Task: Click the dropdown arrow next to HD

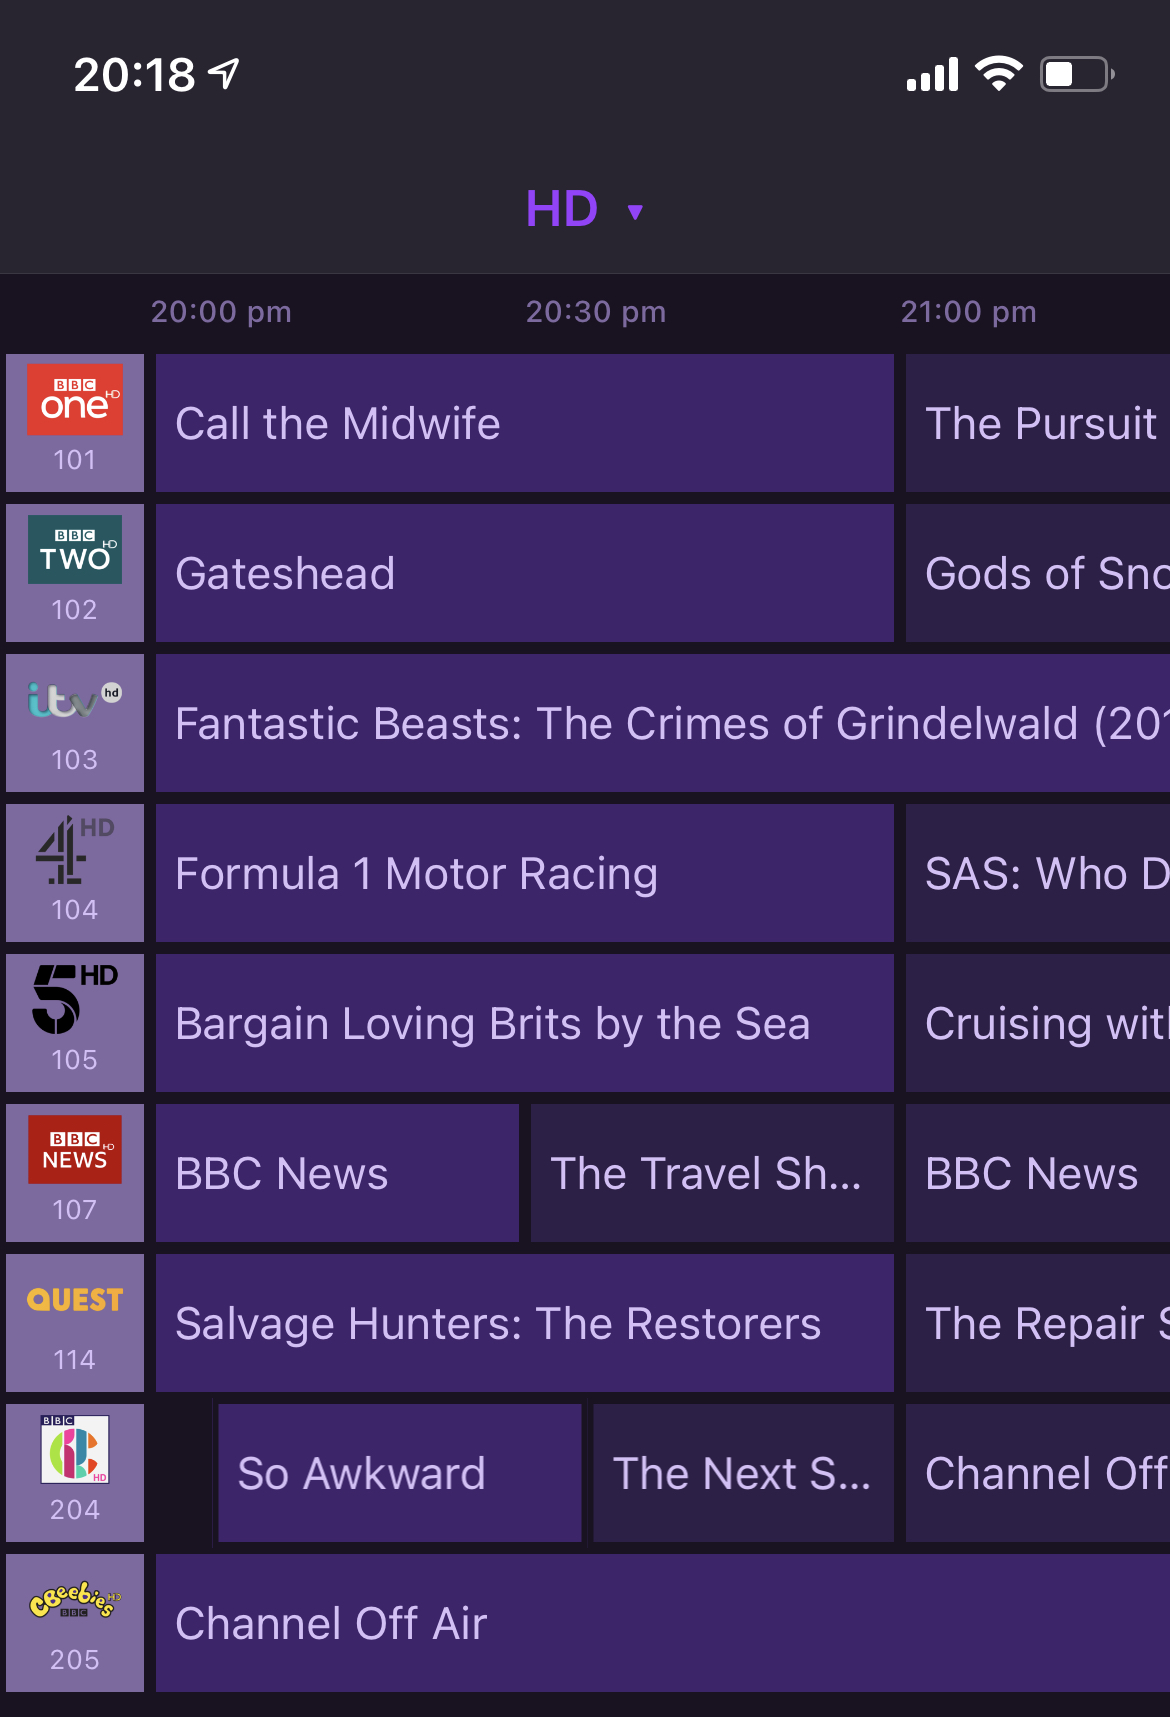Action: [635, 212]
